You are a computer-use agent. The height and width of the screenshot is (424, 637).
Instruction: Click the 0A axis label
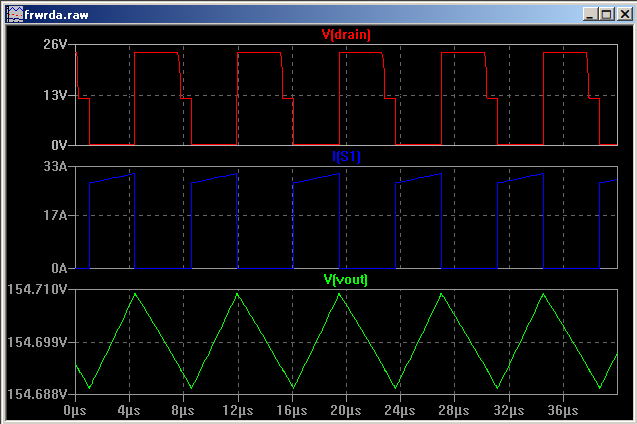point(59,268)
